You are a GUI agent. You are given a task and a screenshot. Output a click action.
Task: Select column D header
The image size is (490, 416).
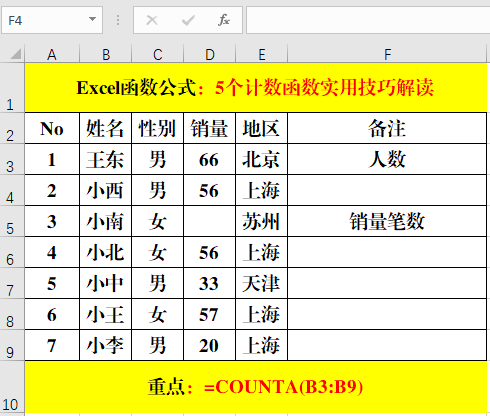(x=210, y=54)
